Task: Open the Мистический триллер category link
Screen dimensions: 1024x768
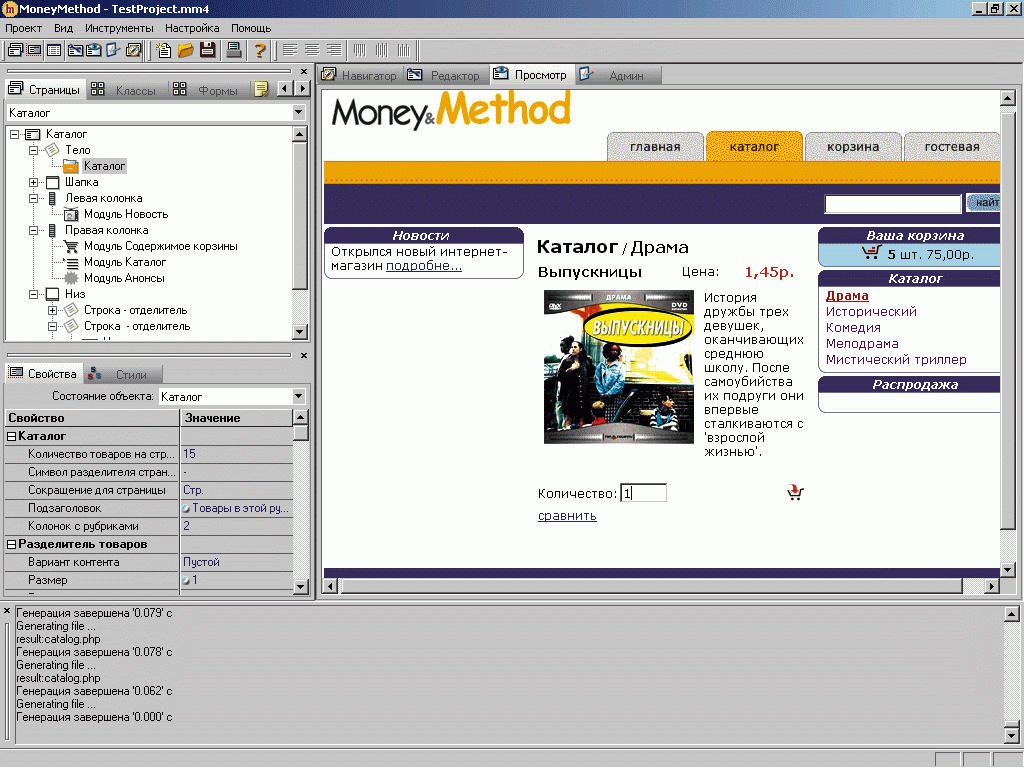Action: pyautogui.click(x=896, y=360)
